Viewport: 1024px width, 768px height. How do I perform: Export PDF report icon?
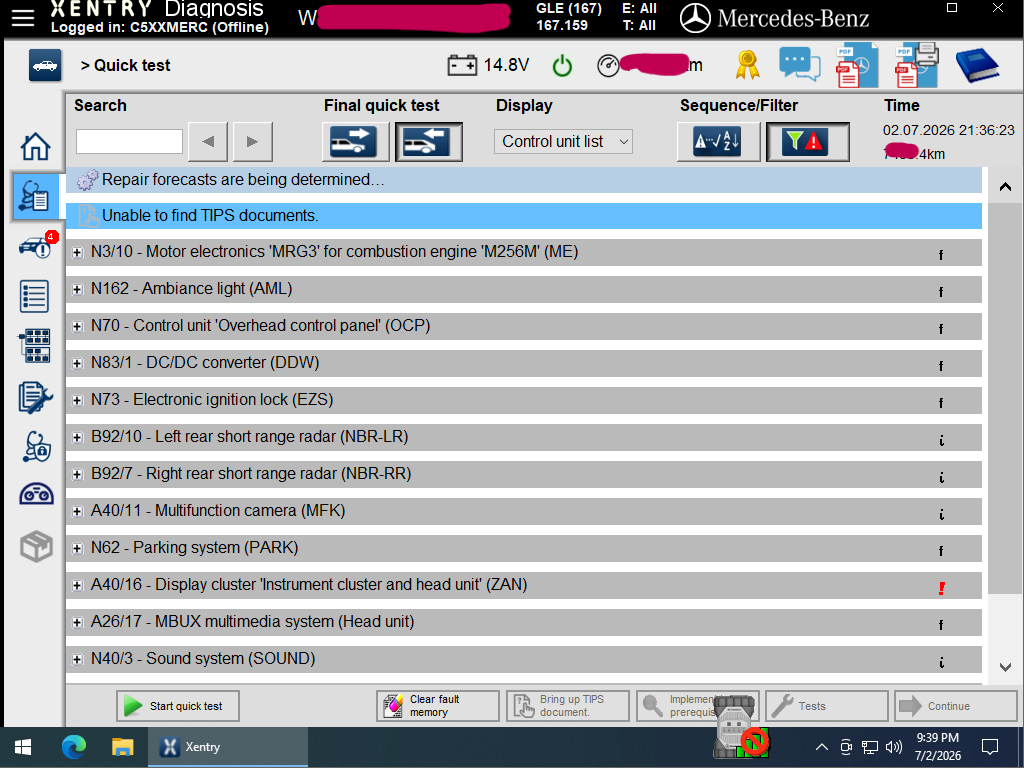(857, 65)
